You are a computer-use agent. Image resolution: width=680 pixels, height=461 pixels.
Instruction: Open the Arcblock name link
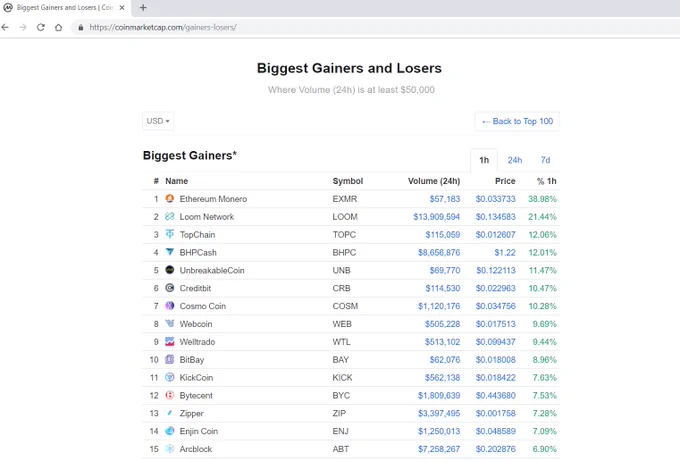pyautogui.click(x=196, y=449)
